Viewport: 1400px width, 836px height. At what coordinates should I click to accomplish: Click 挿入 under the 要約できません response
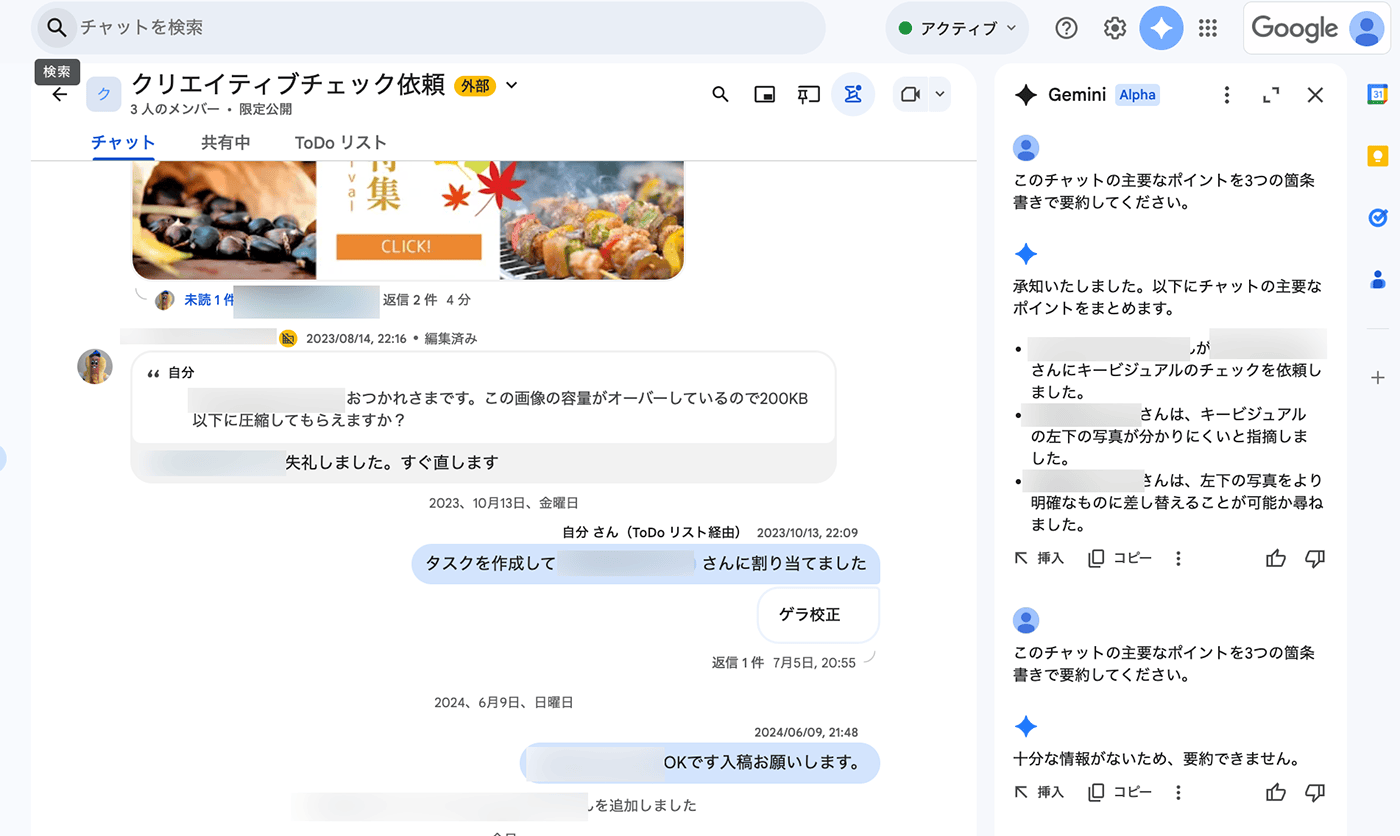click(x=1039, y=792)
